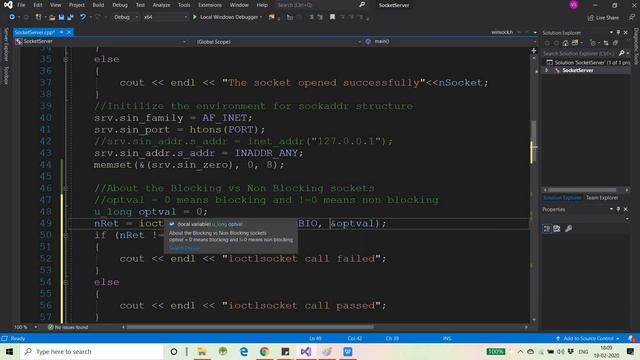Open the Server Explorer side tab
Image resolution: width=640 pixels, height=360 pixels.
(6, 44)
